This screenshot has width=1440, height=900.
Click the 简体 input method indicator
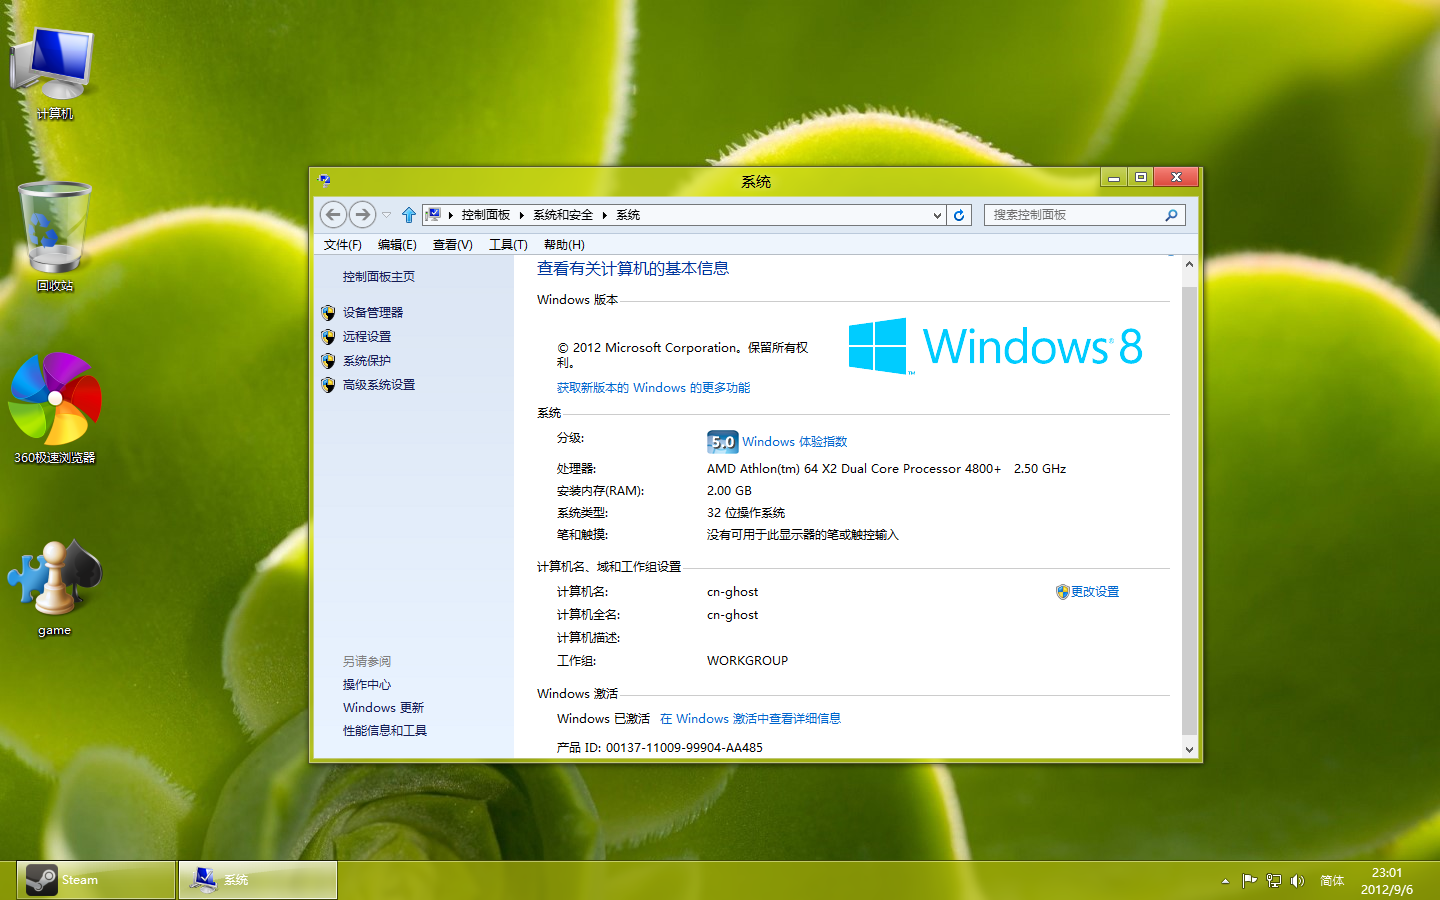coord(1332,881)
